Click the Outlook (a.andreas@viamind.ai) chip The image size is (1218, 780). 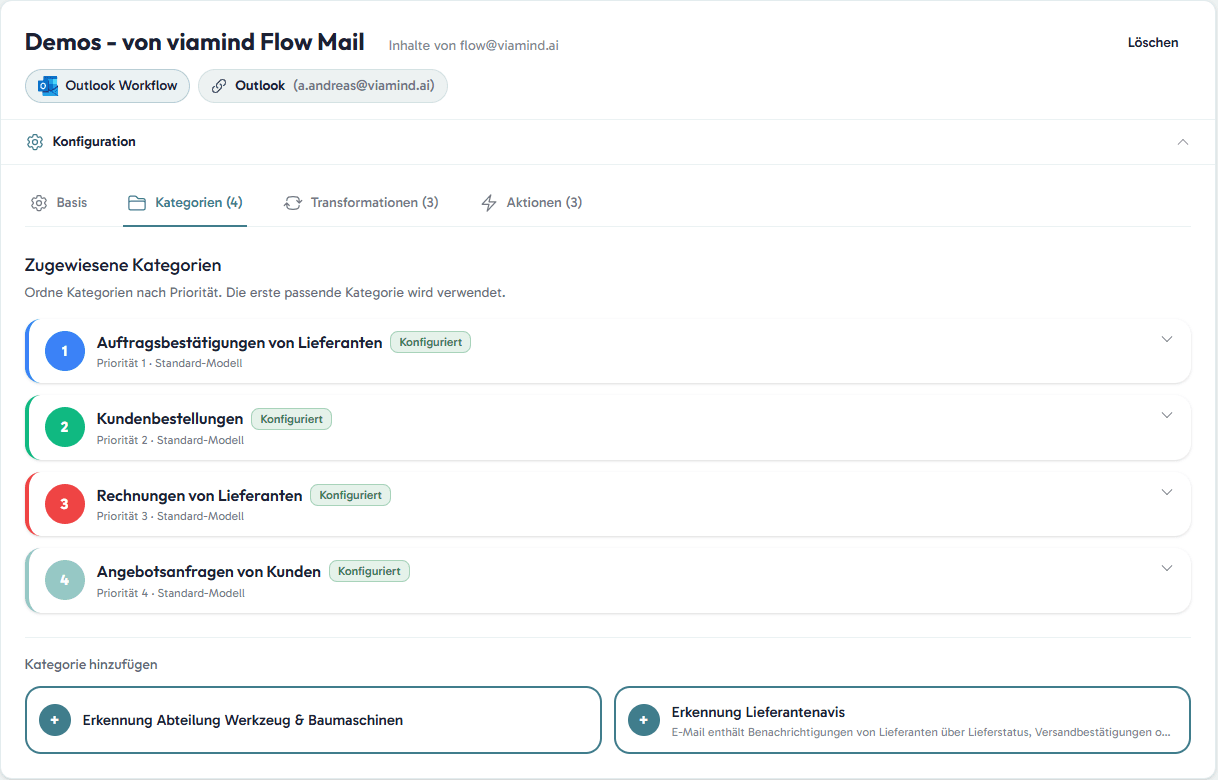point(322,86)
